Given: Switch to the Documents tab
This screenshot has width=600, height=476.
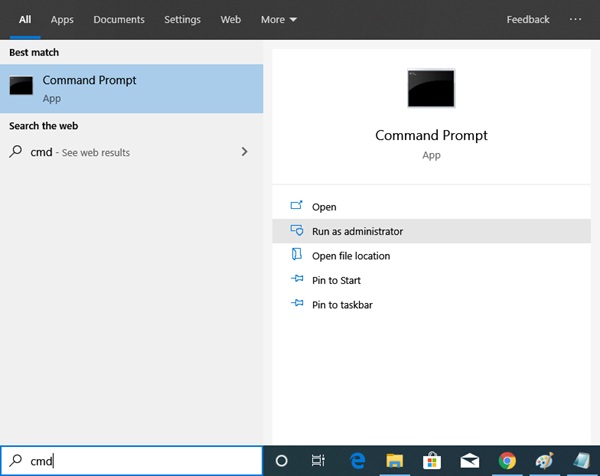Looking at the screenshot, I should (x=119, y=19).
